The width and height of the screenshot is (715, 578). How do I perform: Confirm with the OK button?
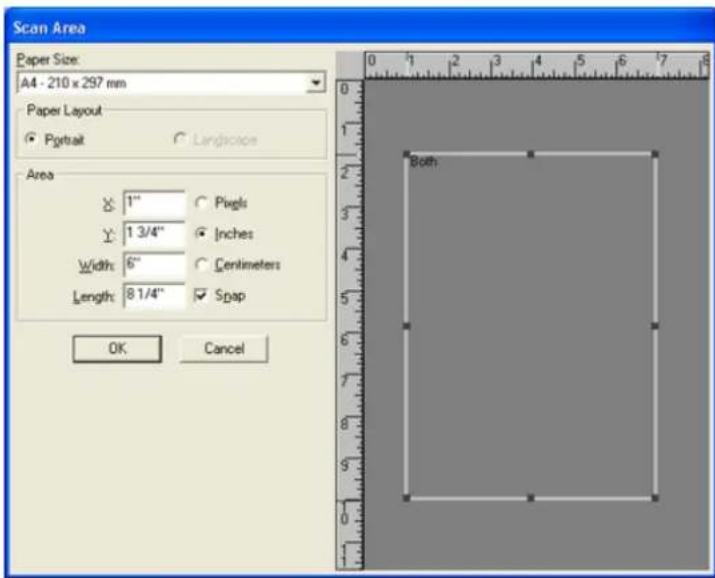click(x=117, y=349)
